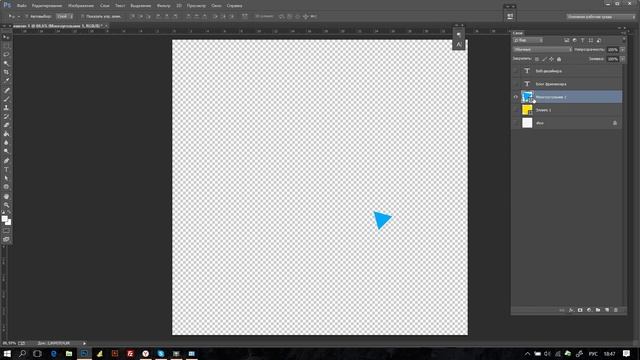This screenshot has height=360, width=640.
Task: Select the Eyedropper tool
Action: (6, 80)
